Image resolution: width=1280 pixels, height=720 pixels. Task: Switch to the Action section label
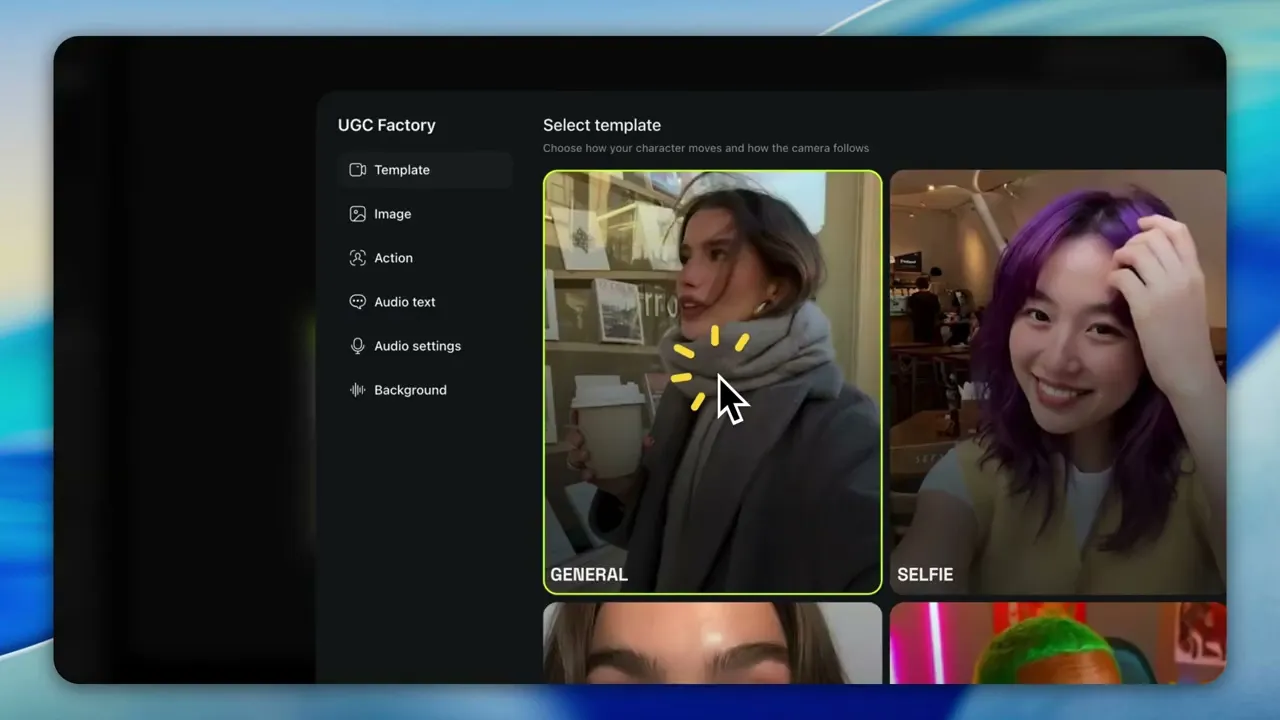click(394, 258)
